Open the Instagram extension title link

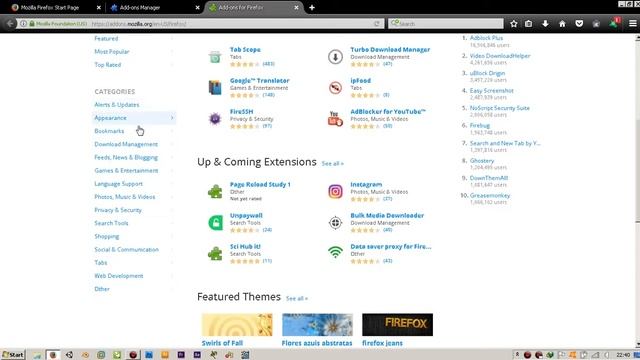click(366, 184)
